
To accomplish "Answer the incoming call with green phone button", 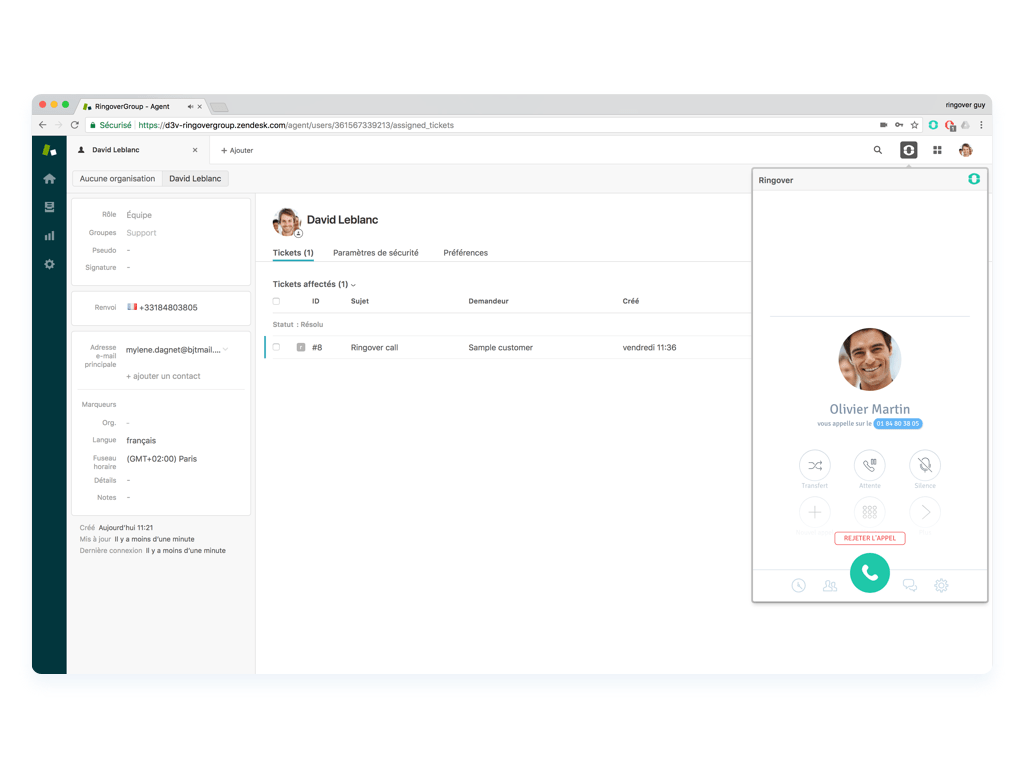I will (869, 573).
